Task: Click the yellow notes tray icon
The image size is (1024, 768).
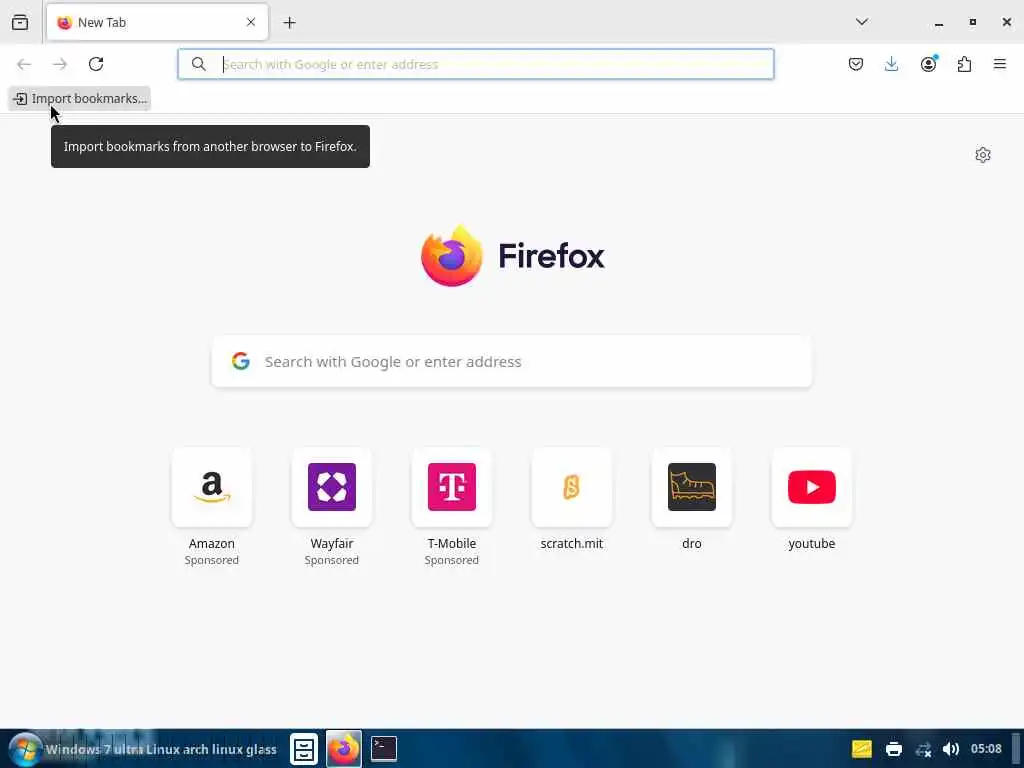Action: coord(861,749)
